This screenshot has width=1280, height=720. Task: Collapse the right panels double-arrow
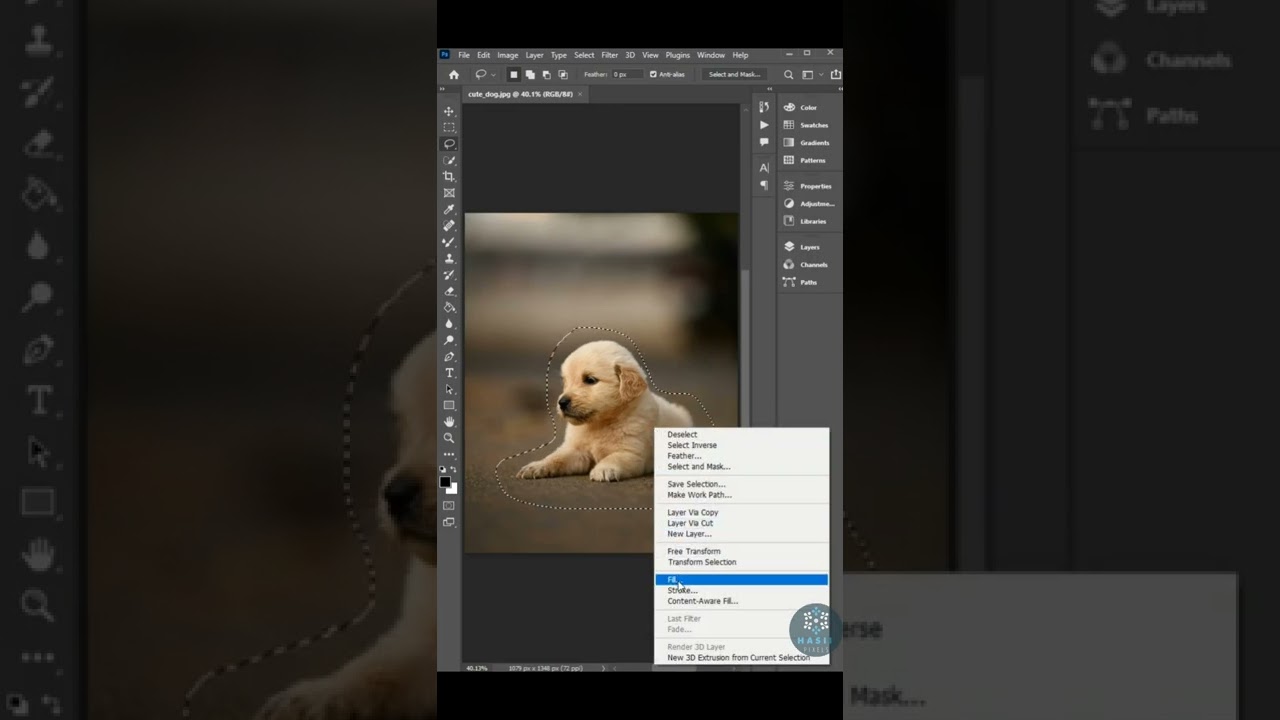coord(770,90)
